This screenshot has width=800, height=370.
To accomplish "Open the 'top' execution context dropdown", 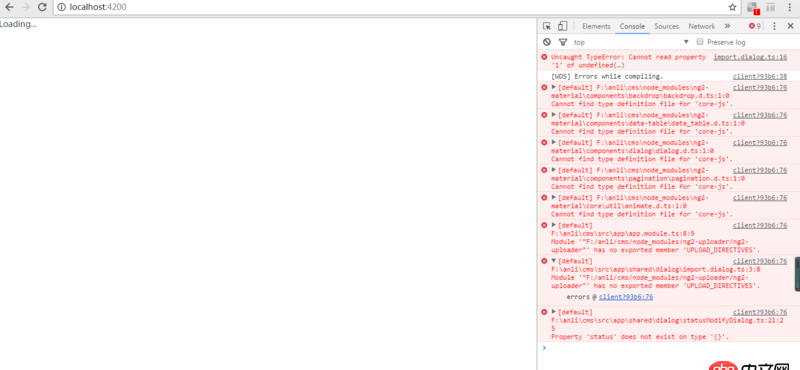I will (632, 42).
